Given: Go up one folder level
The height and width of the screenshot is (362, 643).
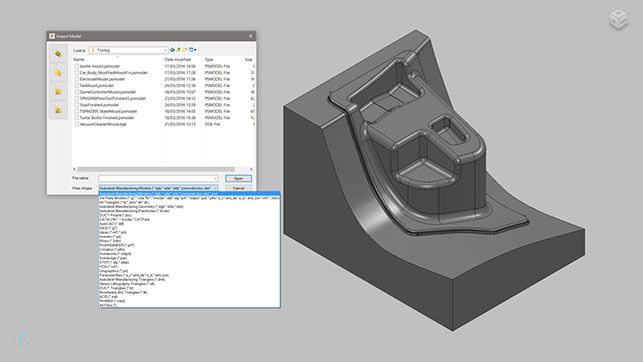Looking at the screenshot, I should [178, 50].
